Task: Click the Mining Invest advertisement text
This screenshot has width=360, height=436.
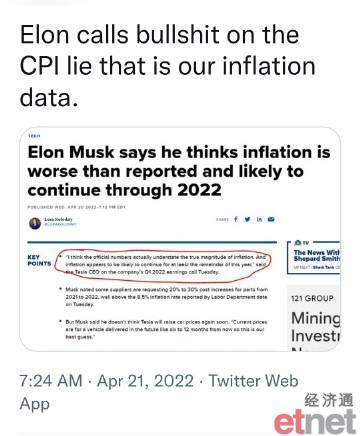Action: point(316,327)
